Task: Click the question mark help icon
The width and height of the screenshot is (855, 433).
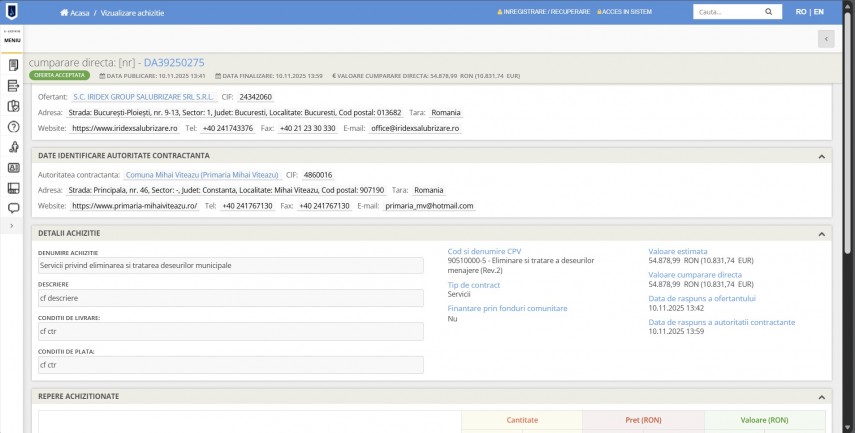Action: click(13, 127)
